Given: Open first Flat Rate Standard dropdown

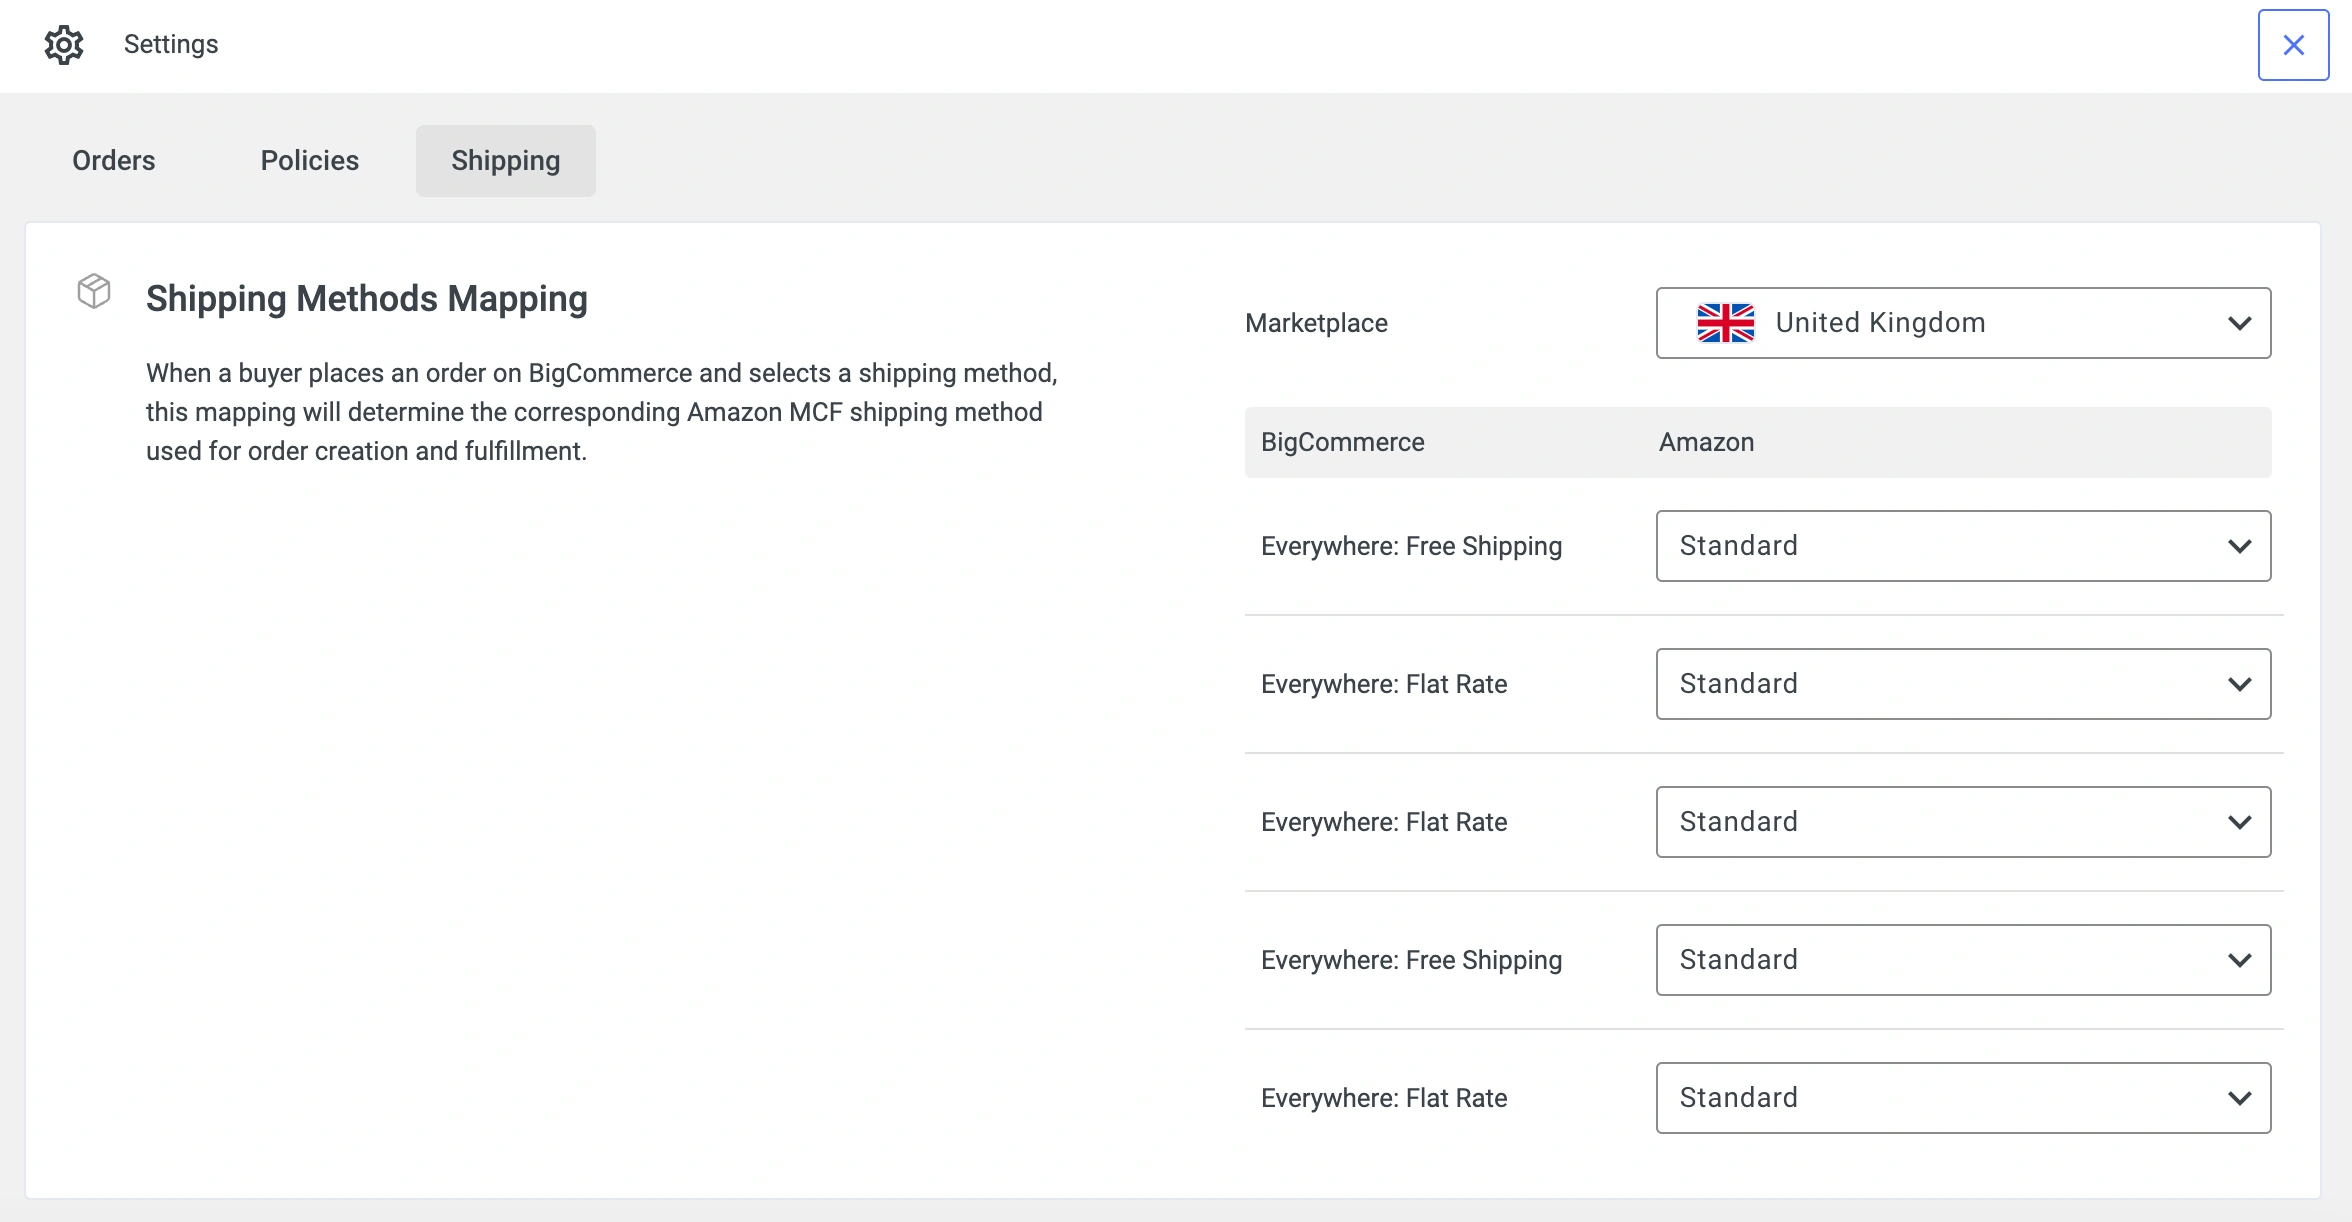Looking at the screenshot, I should tap(1962, 684).
